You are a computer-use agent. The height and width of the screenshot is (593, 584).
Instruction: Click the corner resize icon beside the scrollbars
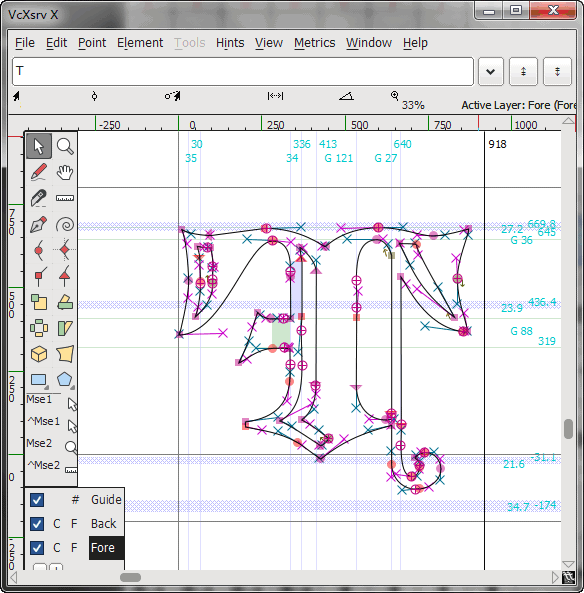pos(568,577)
